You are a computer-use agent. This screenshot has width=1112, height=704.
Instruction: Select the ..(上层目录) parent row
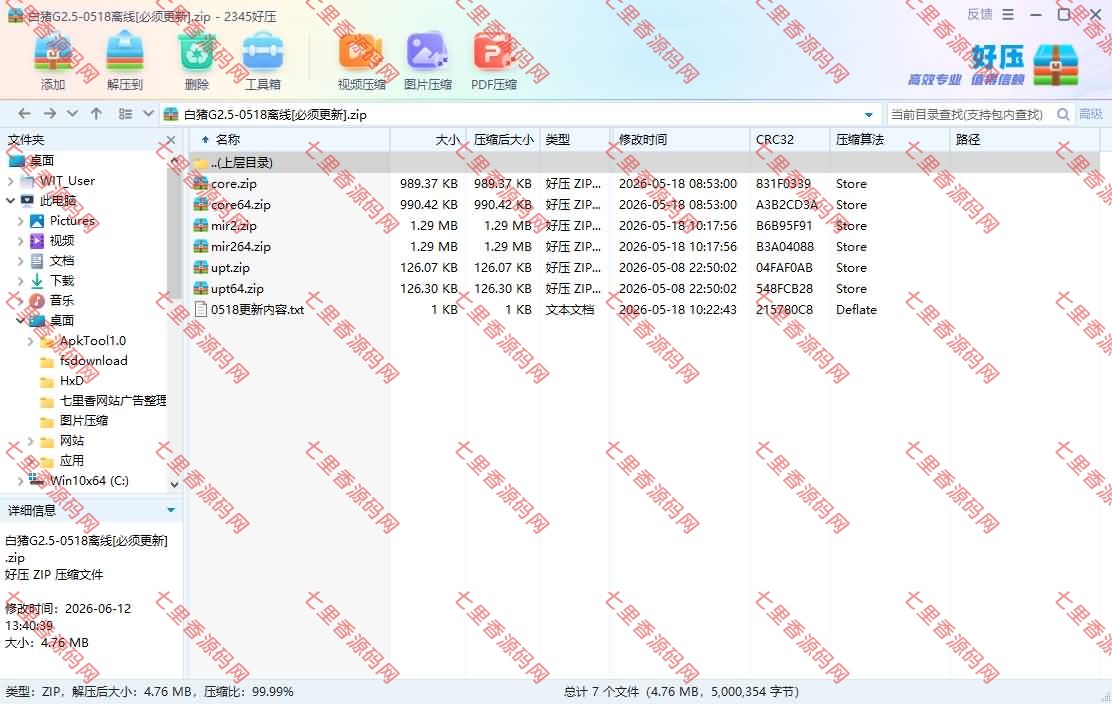tap(644, 162)
